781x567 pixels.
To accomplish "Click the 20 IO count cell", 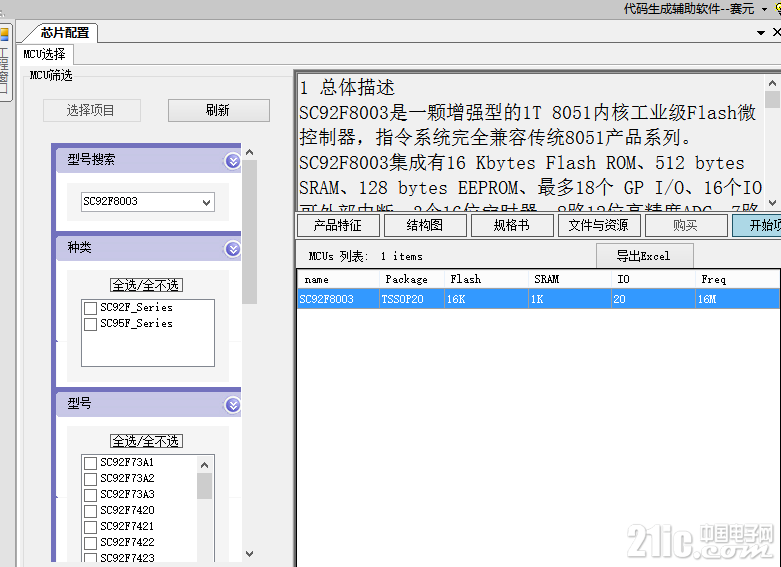I will point(653,299).
